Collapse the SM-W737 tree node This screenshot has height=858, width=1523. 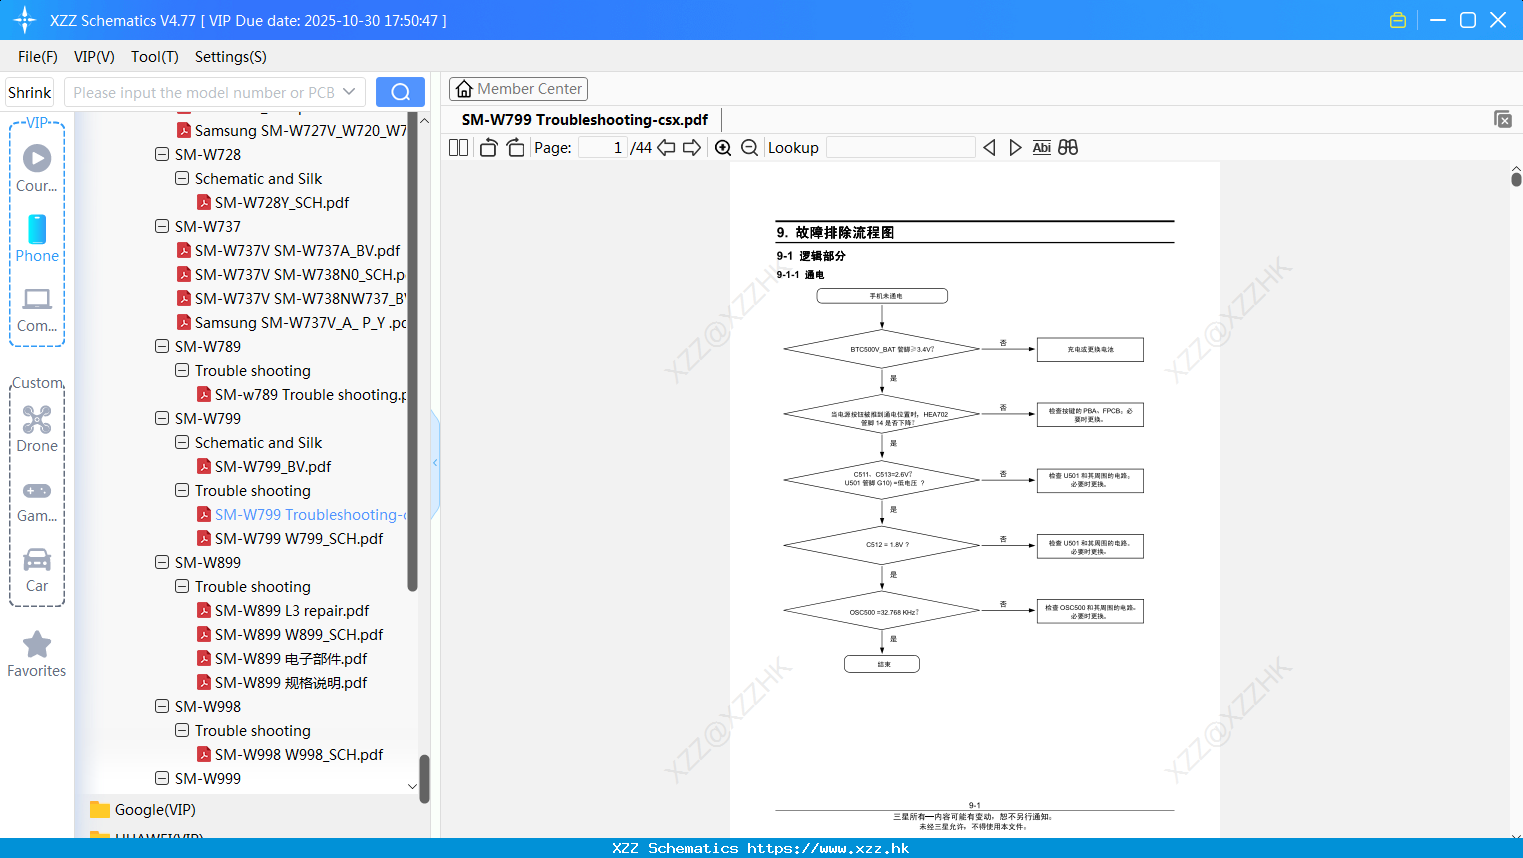pyautogui.click(x=162, y=226)
